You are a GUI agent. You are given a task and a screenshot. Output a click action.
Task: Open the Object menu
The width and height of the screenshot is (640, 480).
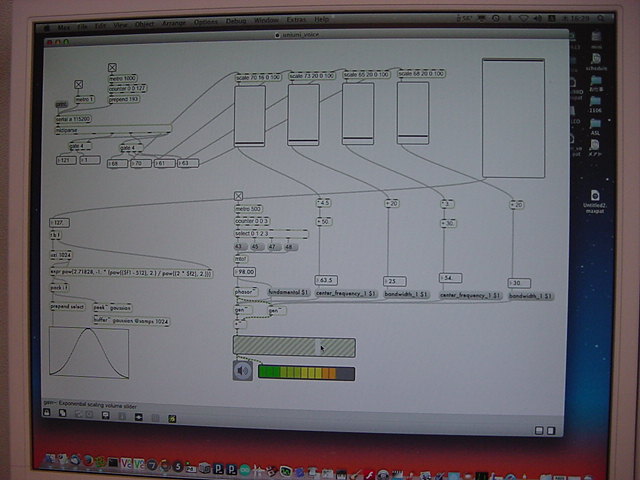tap(144, 24)
